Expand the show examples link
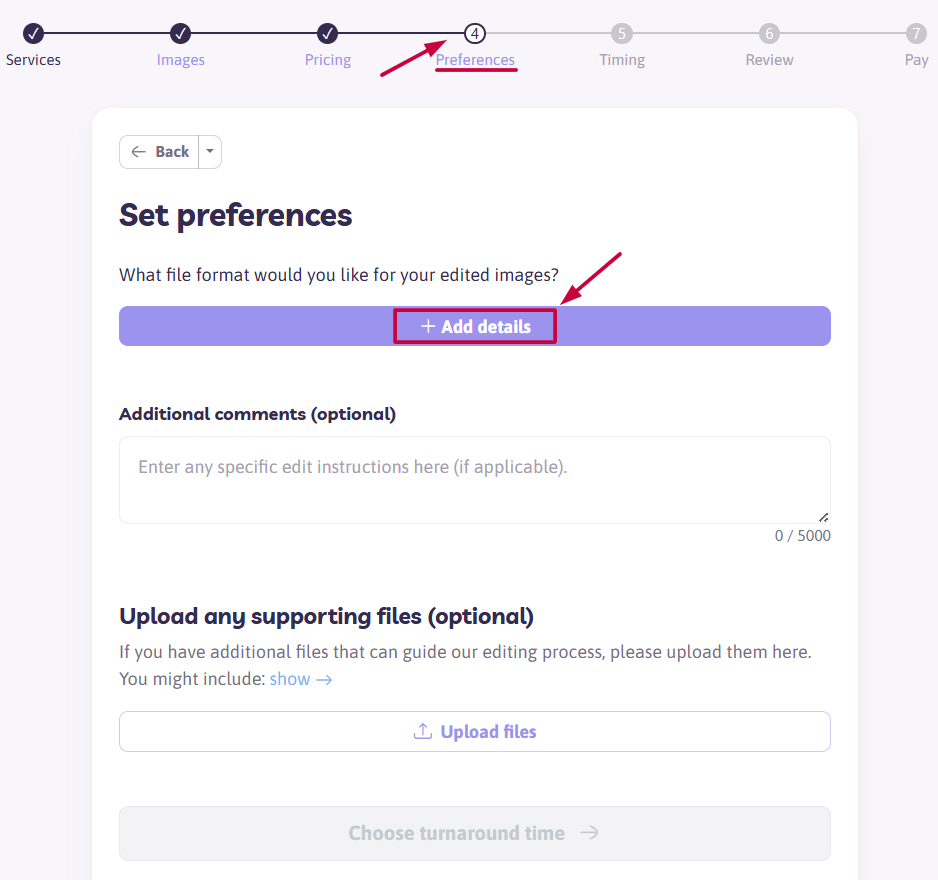 pos(301,679)
